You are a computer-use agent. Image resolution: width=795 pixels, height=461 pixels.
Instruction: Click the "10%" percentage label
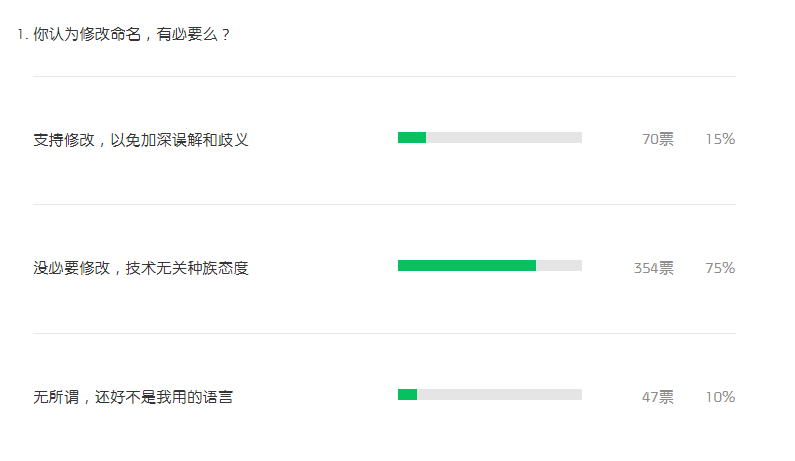(x=720, y=397)
